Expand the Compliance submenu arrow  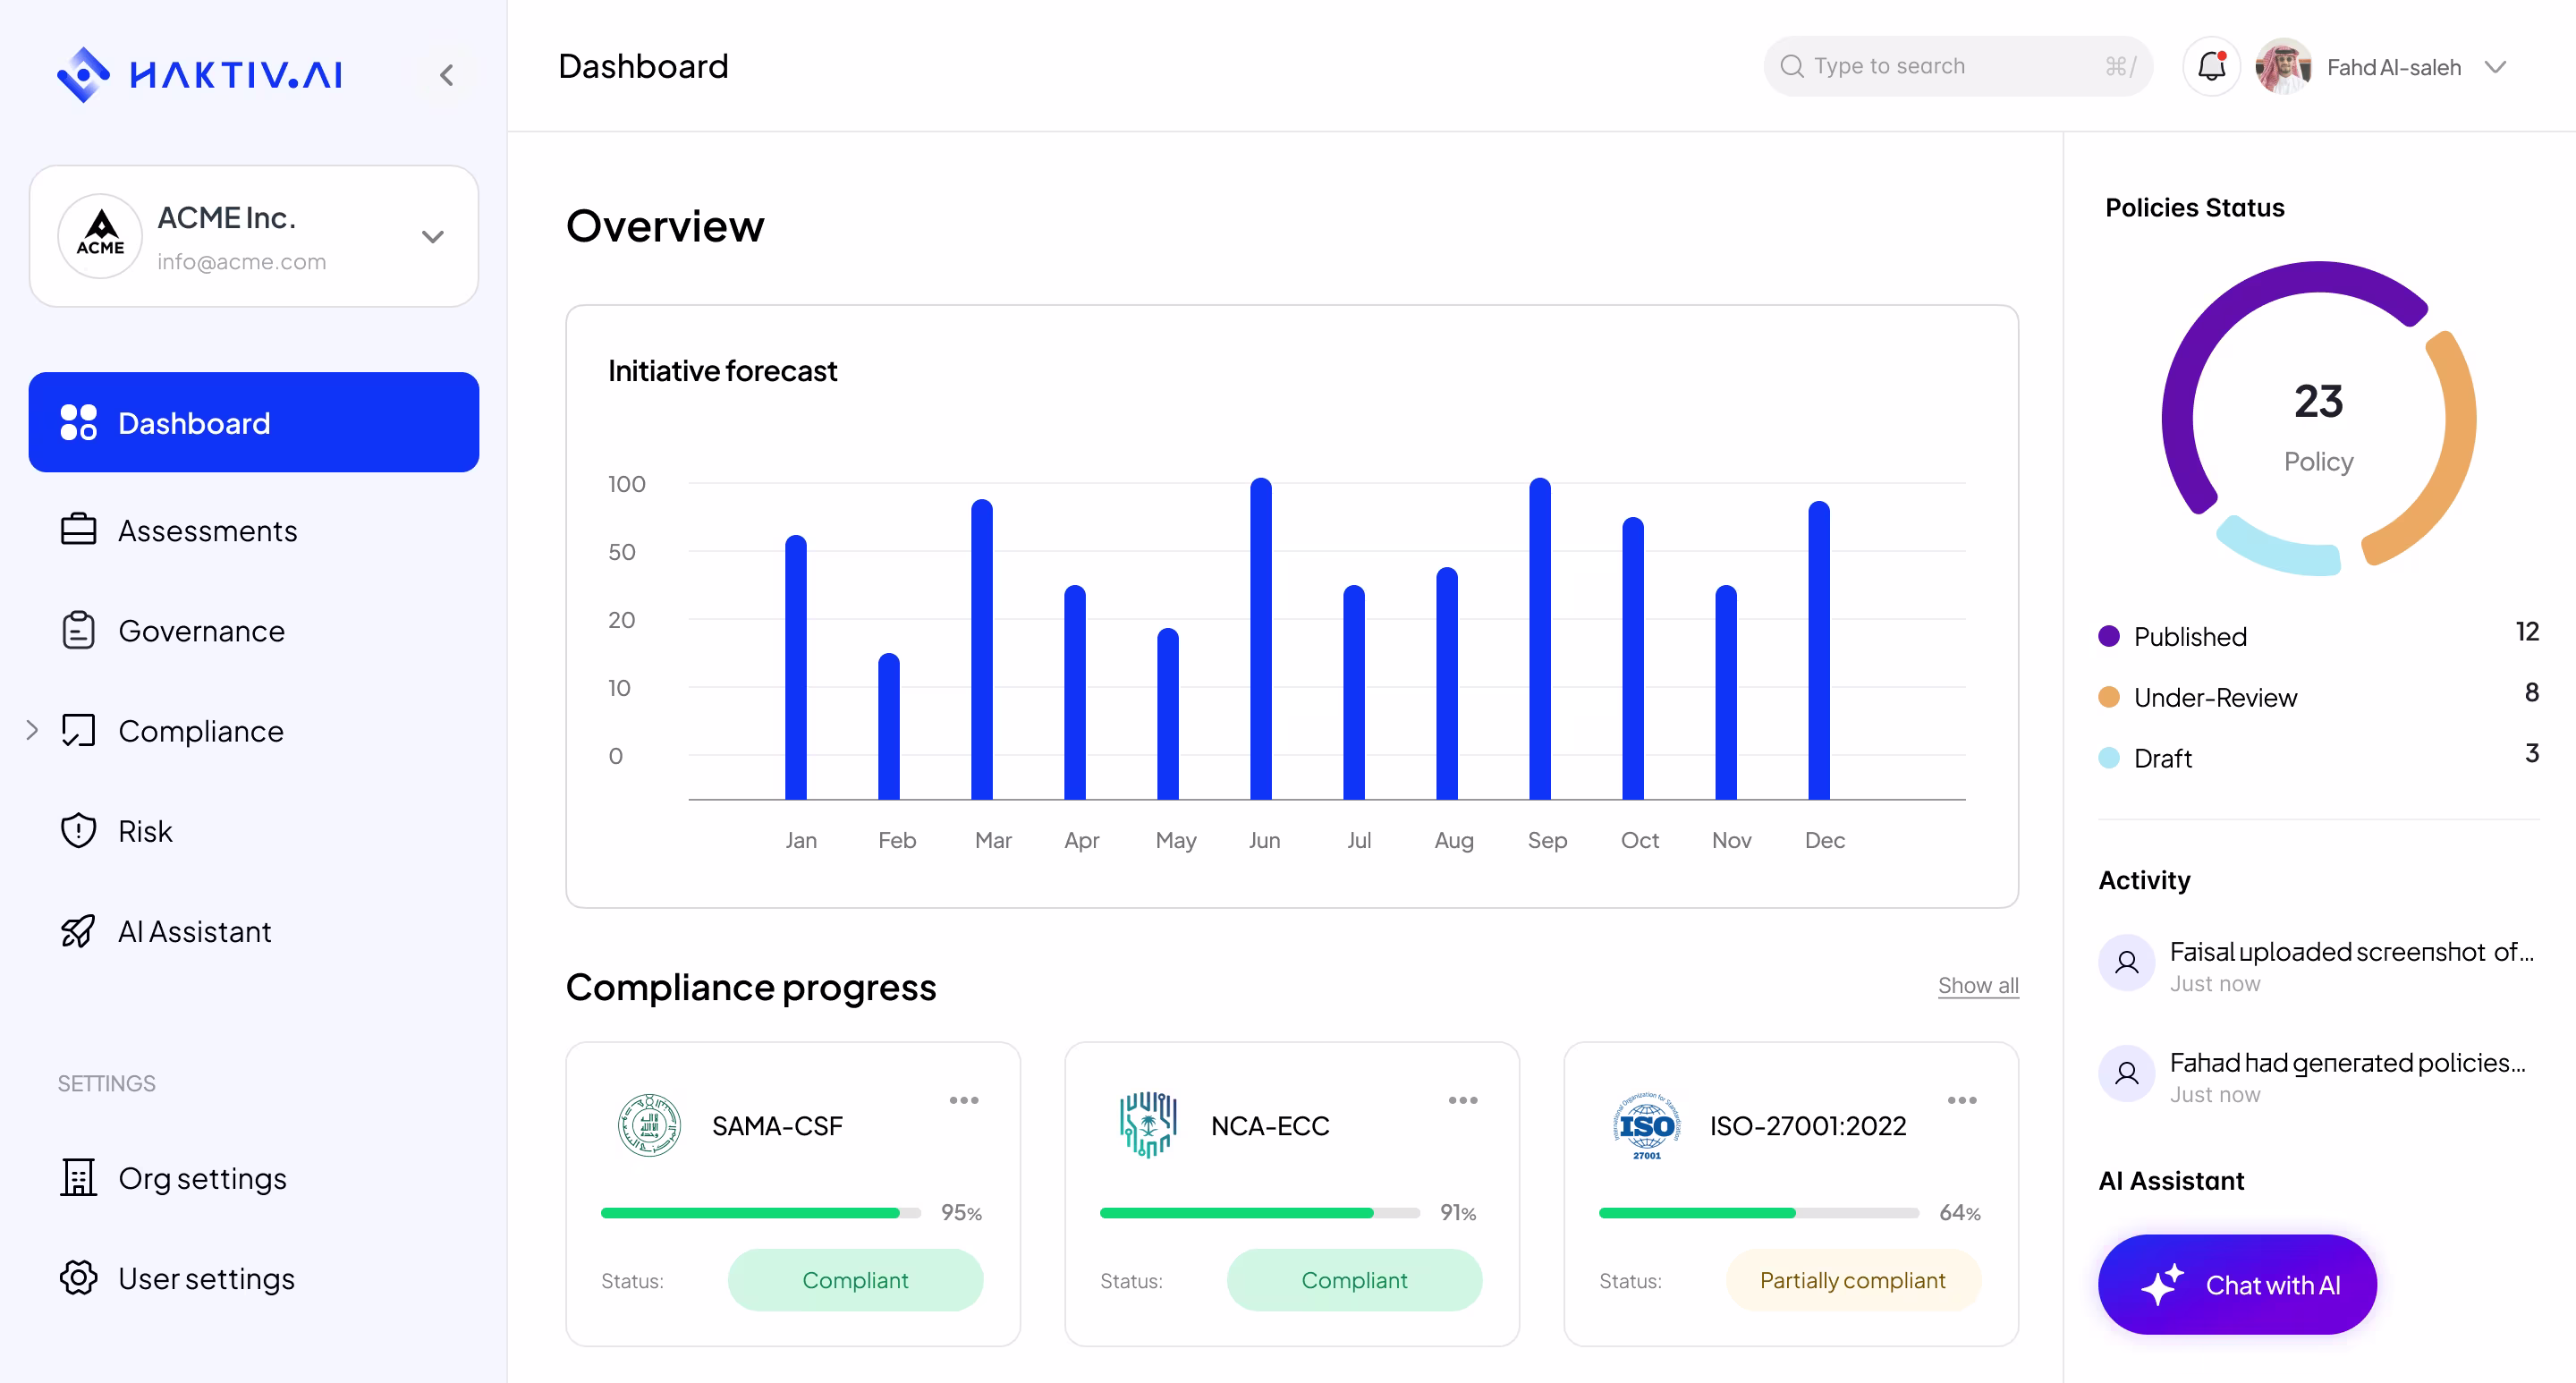coord(32,730)
